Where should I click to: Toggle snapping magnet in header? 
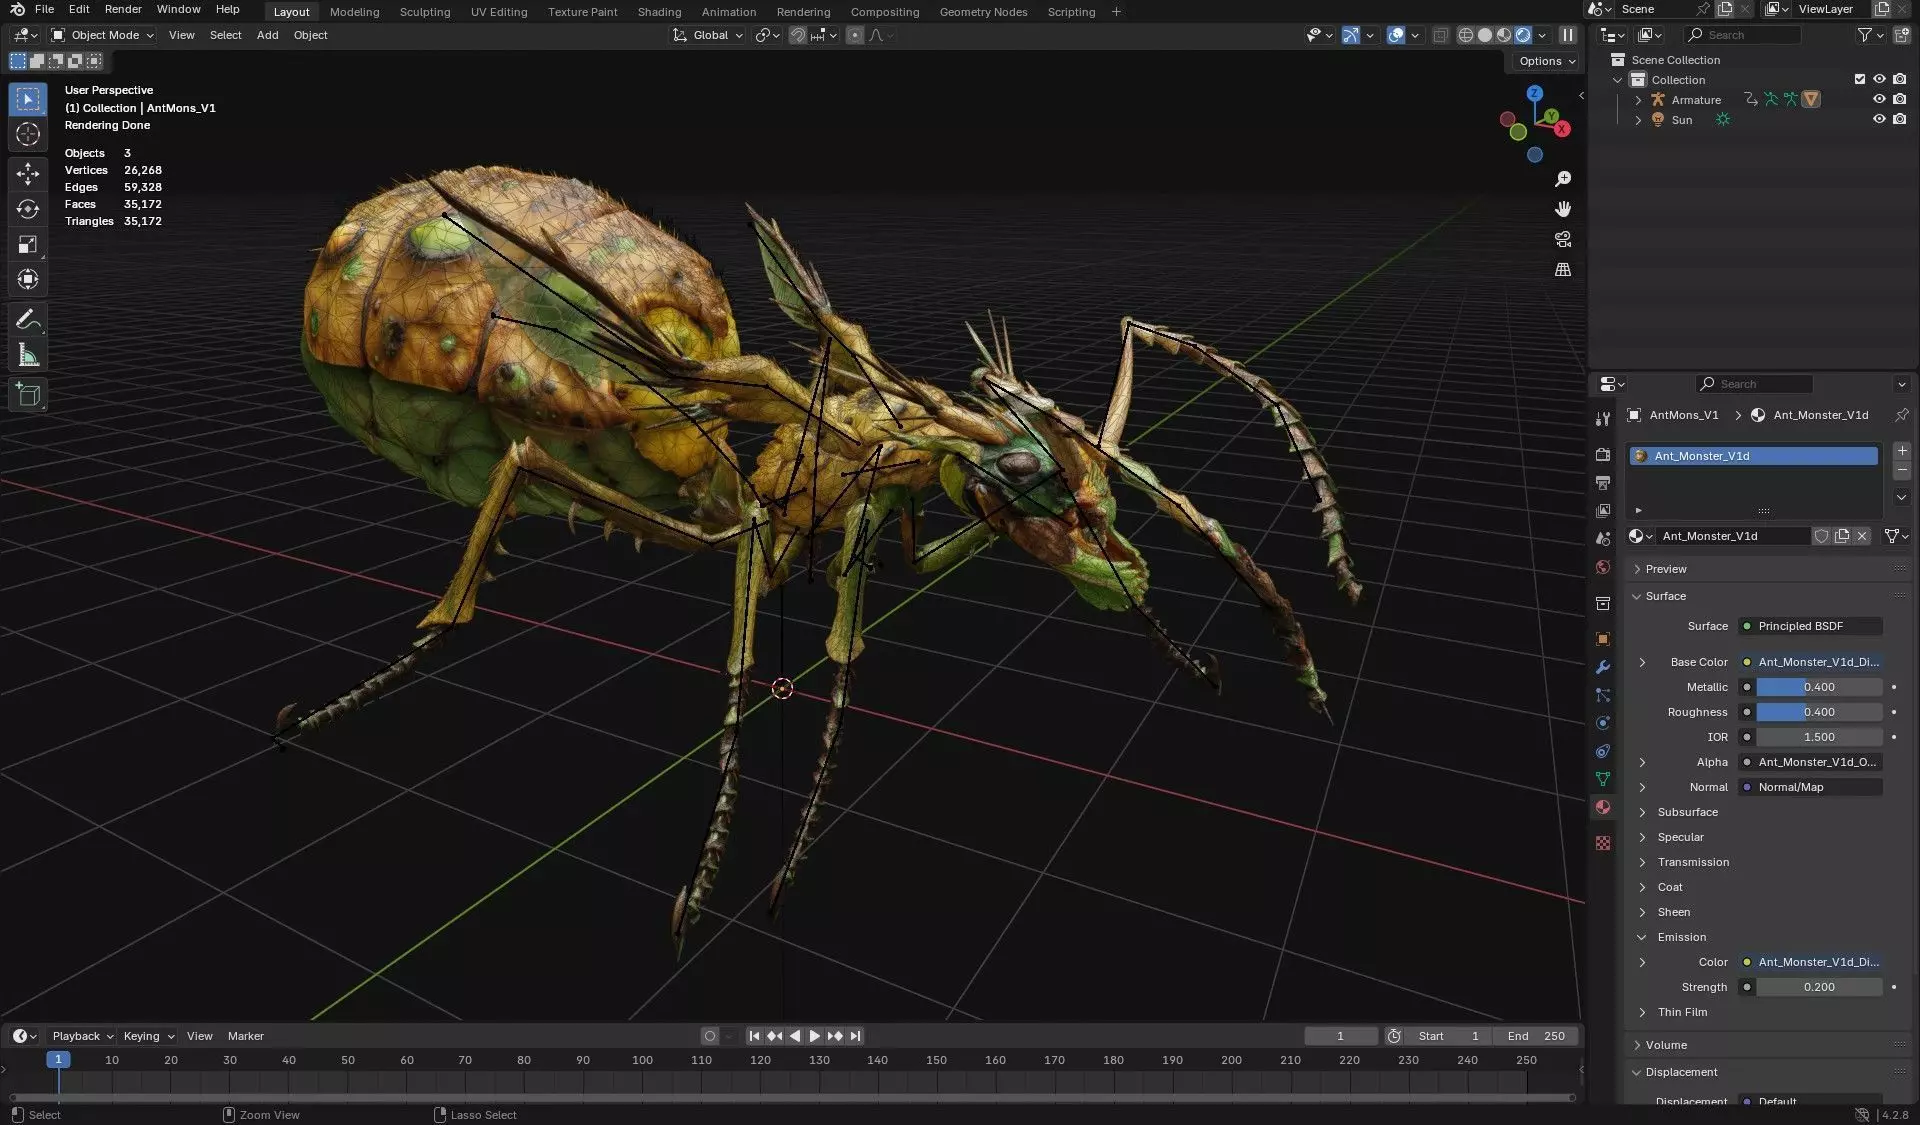pyautogui.click(x=798, y=35)
